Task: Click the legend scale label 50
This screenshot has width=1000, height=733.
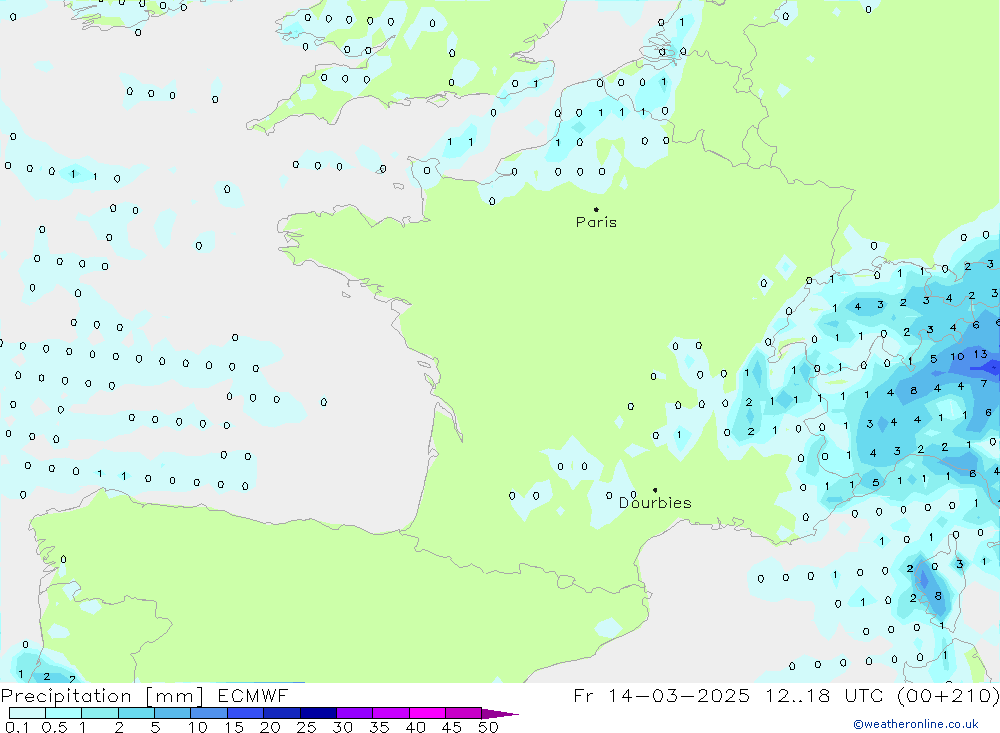Action: pos(488,727)
